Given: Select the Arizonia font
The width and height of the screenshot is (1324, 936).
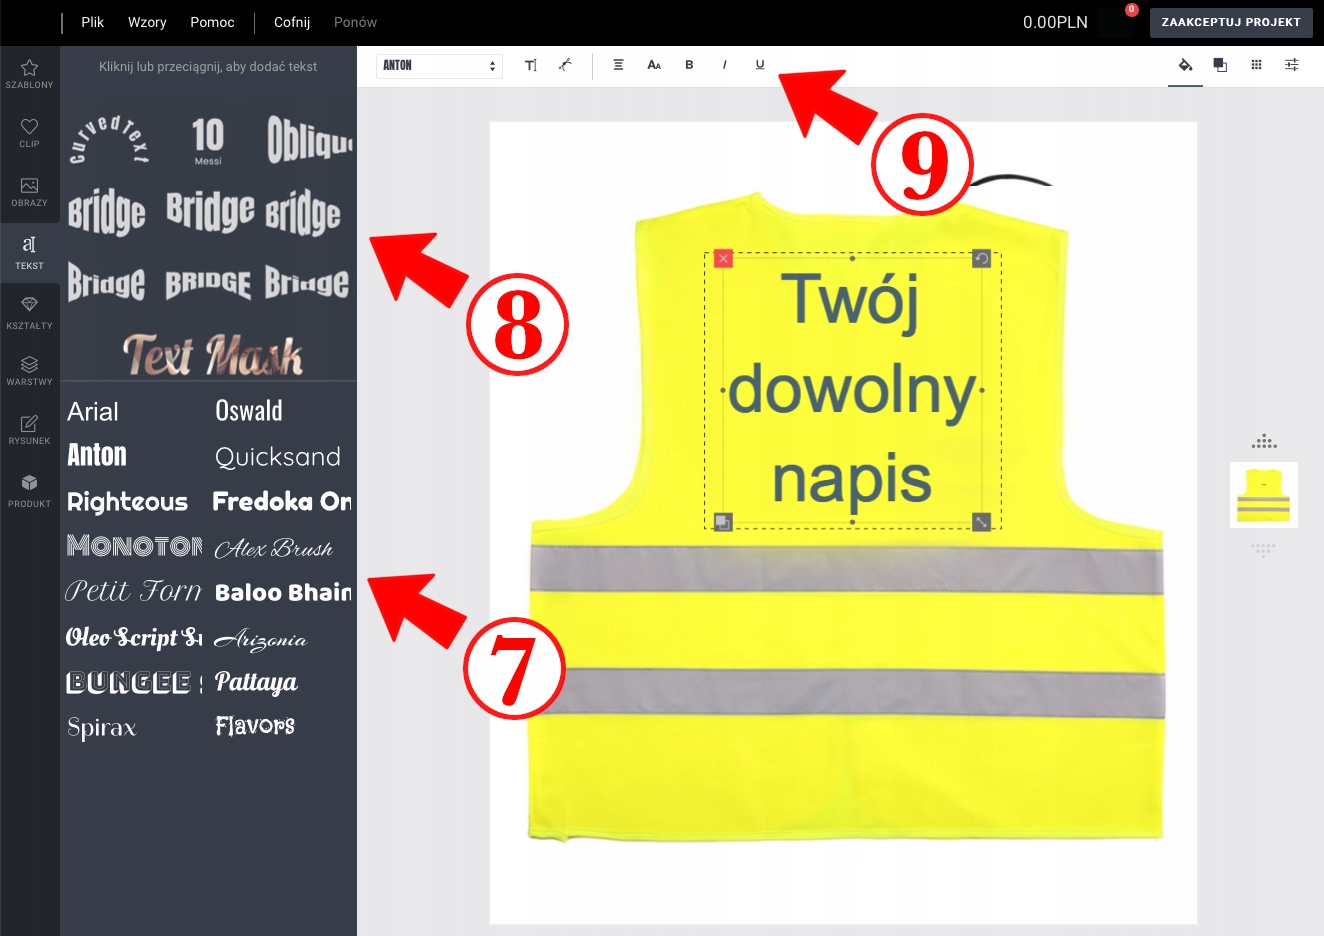Looking at the screenshot, I should click(x=261, y=639).
